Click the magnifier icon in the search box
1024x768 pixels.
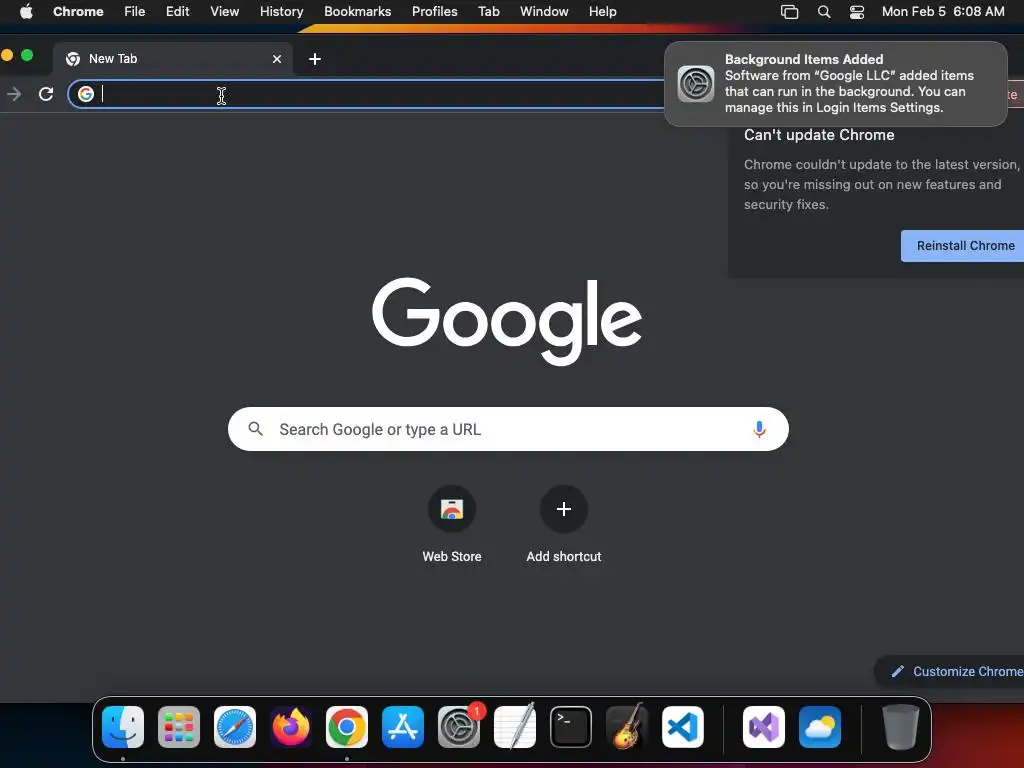coord(255,429)
